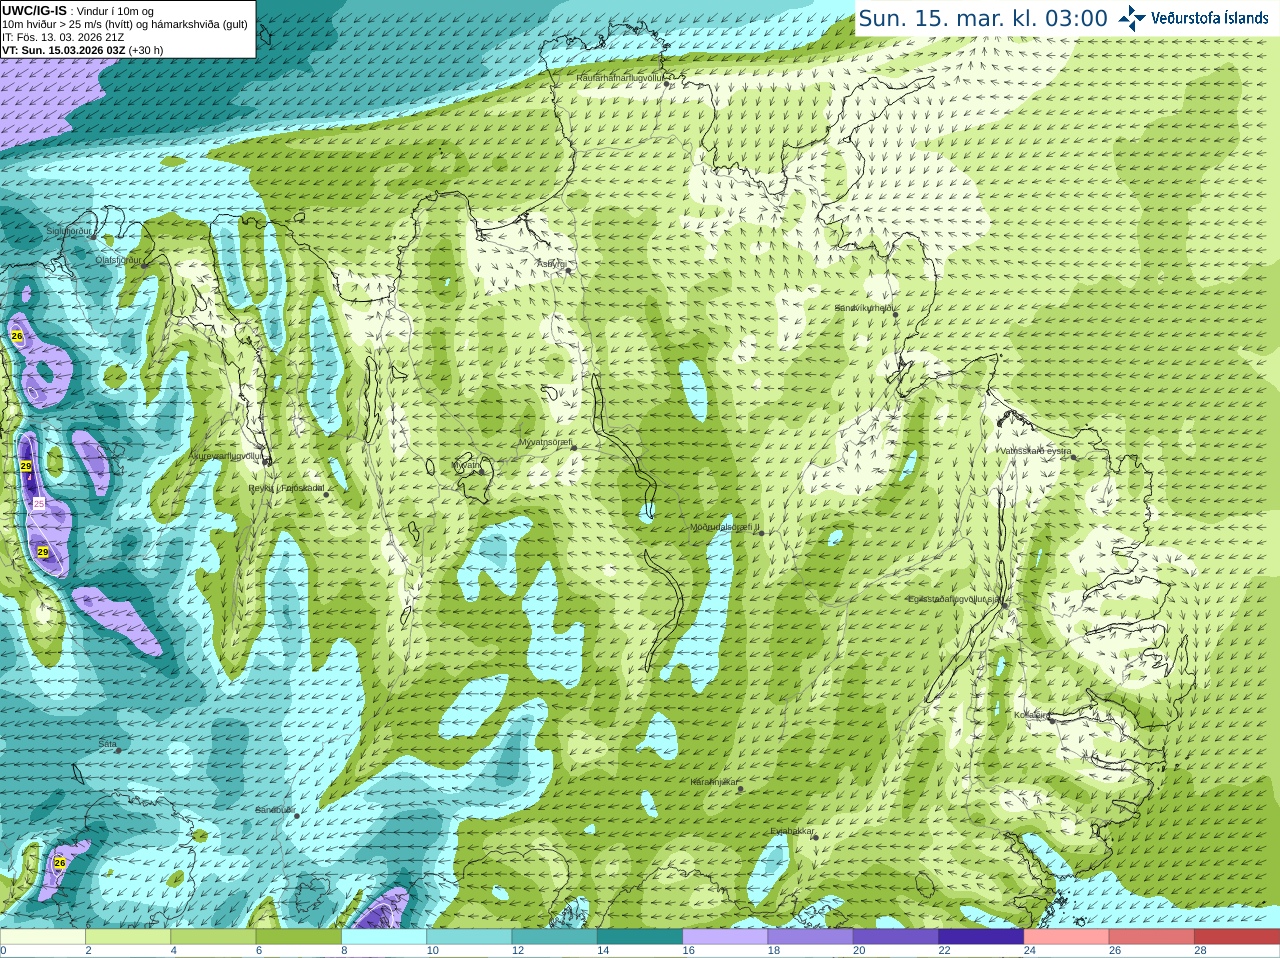Click the Sáta station label
1280x958 pixels.
[x=107, y=744]
